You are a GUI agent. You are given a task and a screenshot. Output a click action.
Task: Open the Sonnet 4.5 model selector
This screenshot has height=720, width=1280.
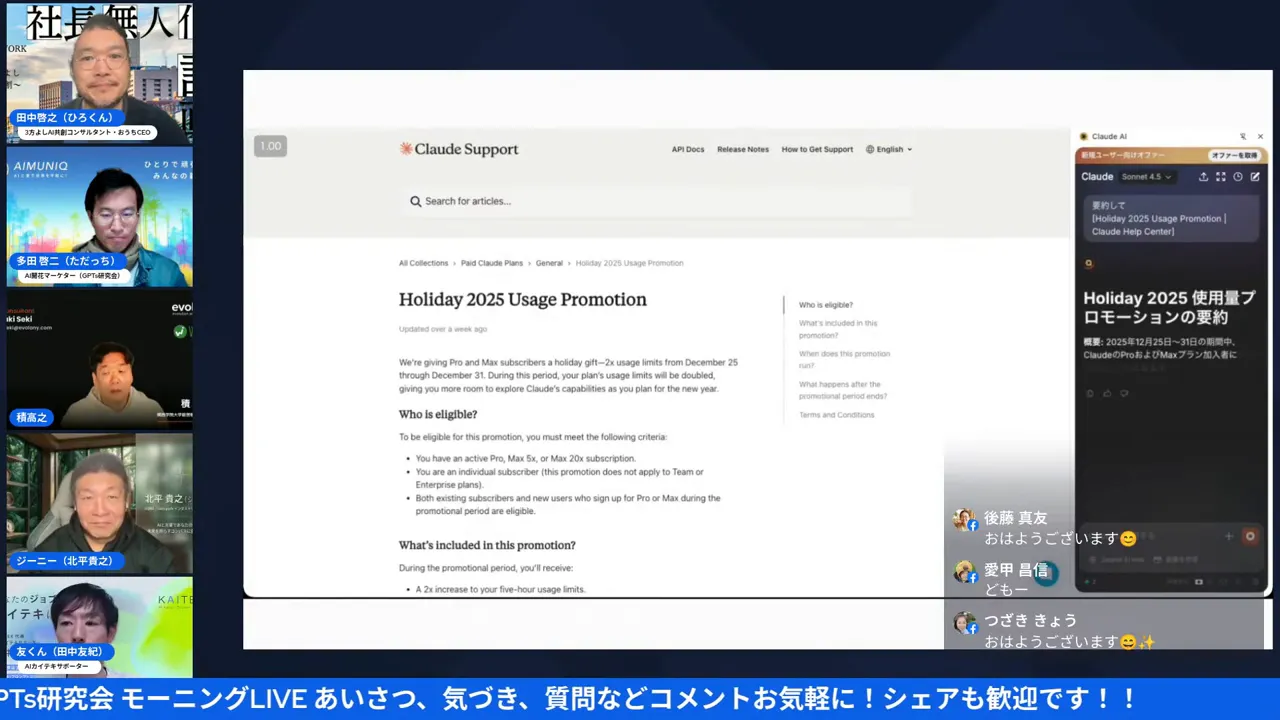tap(1146, 176)
